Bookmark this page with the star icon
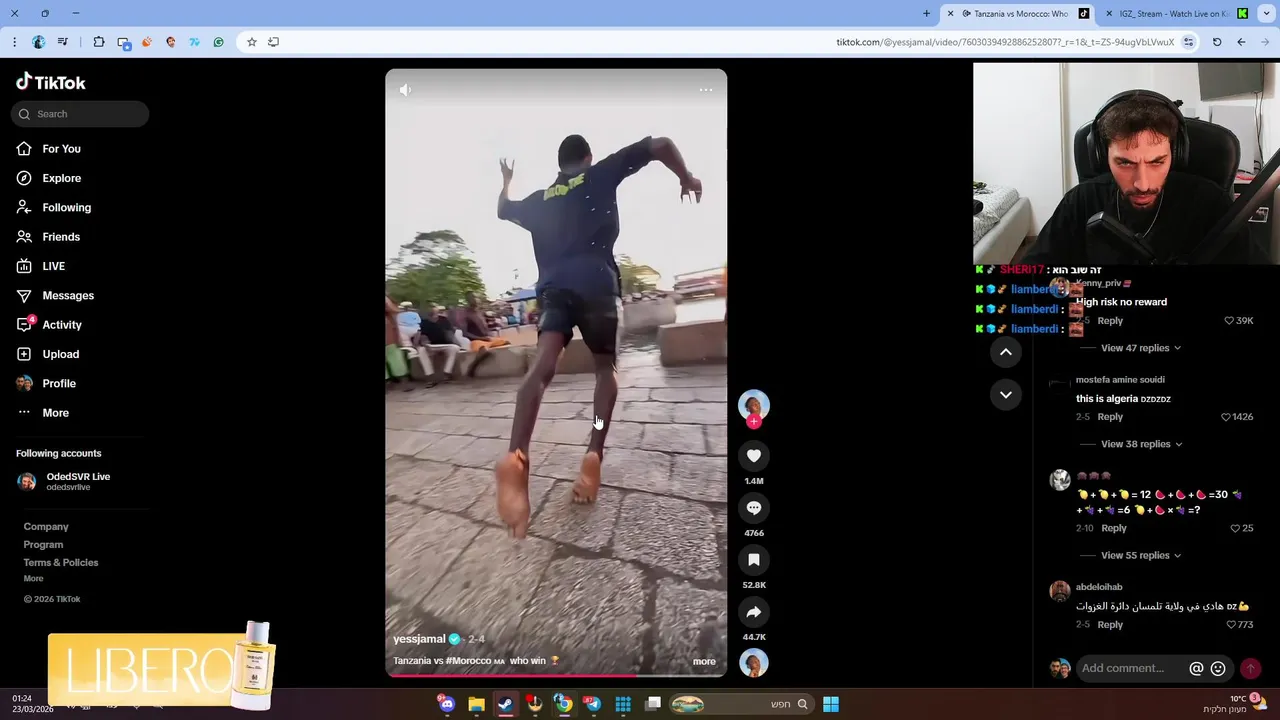Image resolution: width=1280 pixels, height=720 pixels. pyautogui.click(x=252, y=42)
